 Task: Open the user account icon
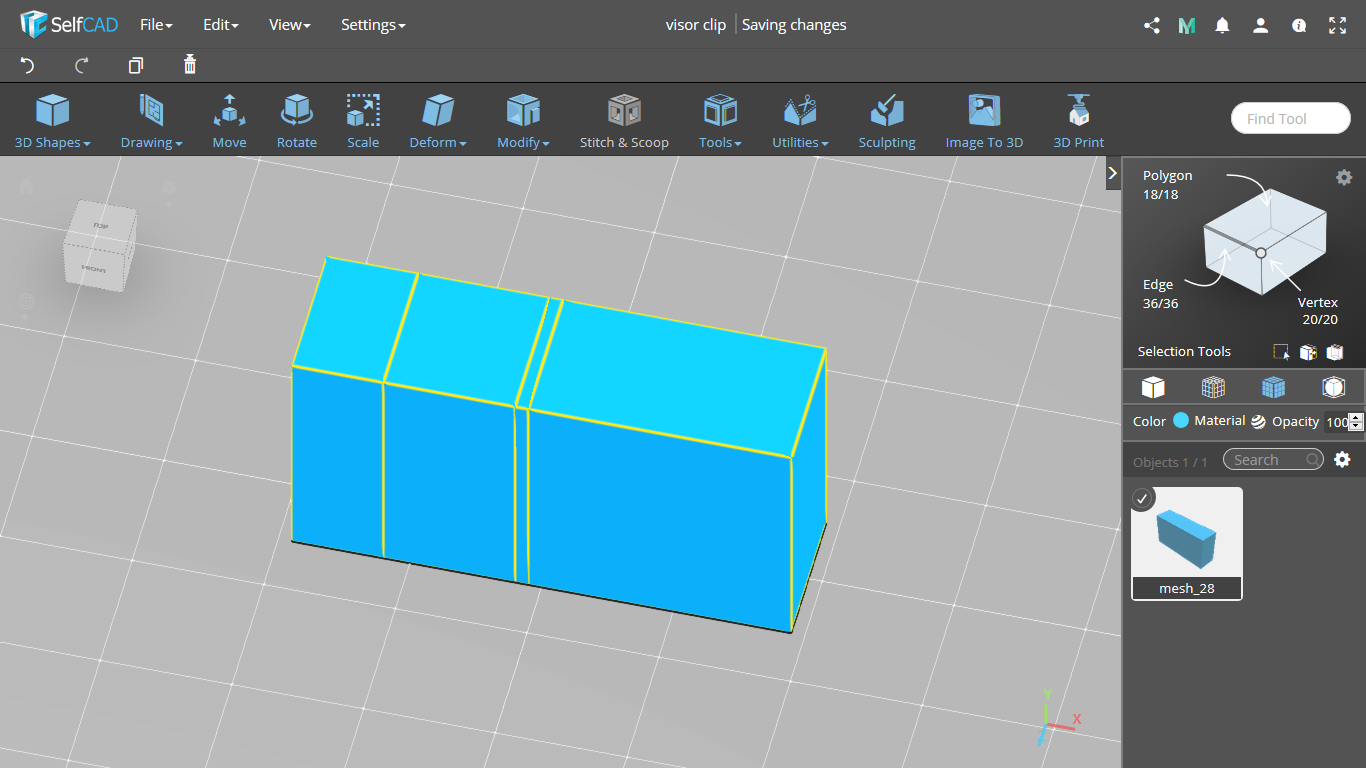1261,26
